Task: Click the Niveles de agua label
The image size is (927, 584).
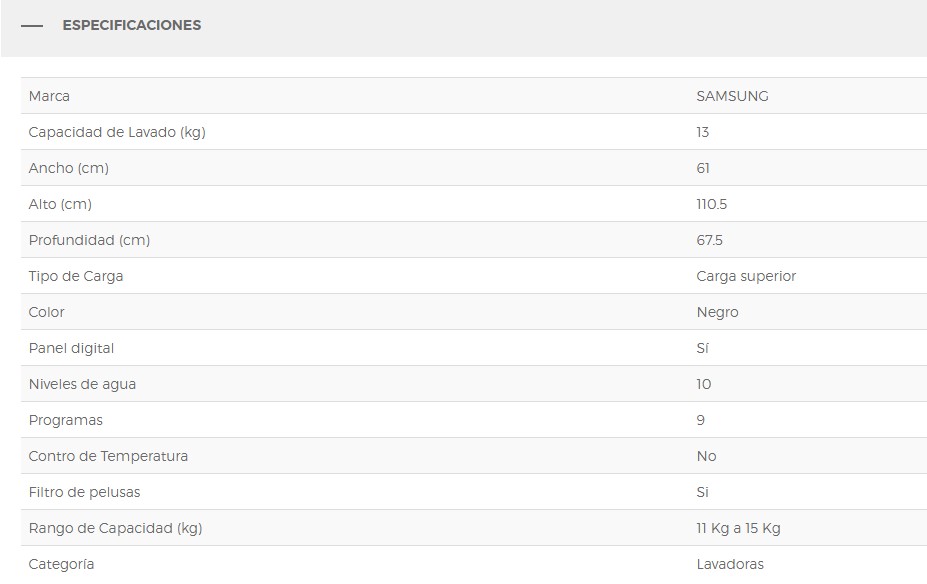Action: pyautogui.click(x=82, y=384)
